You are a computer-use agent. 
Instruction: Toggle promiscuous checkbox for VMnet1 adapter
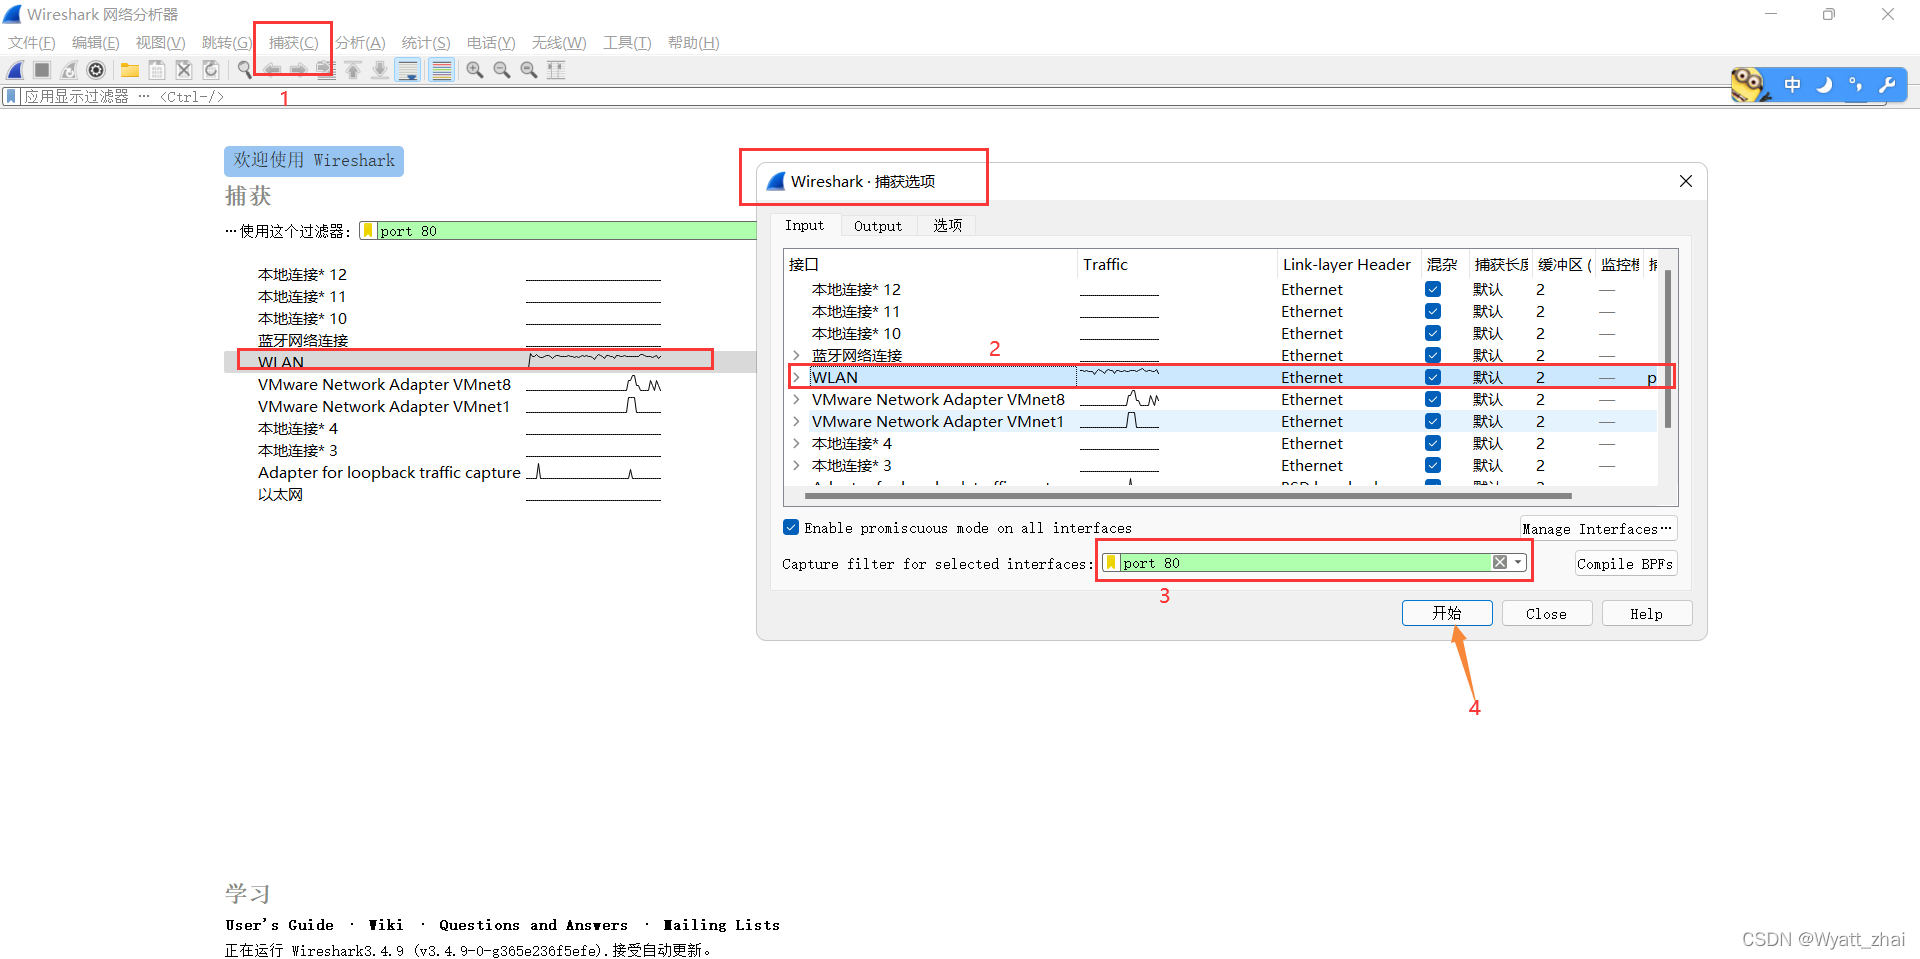pyautogui.click(x=1433, y=421)
